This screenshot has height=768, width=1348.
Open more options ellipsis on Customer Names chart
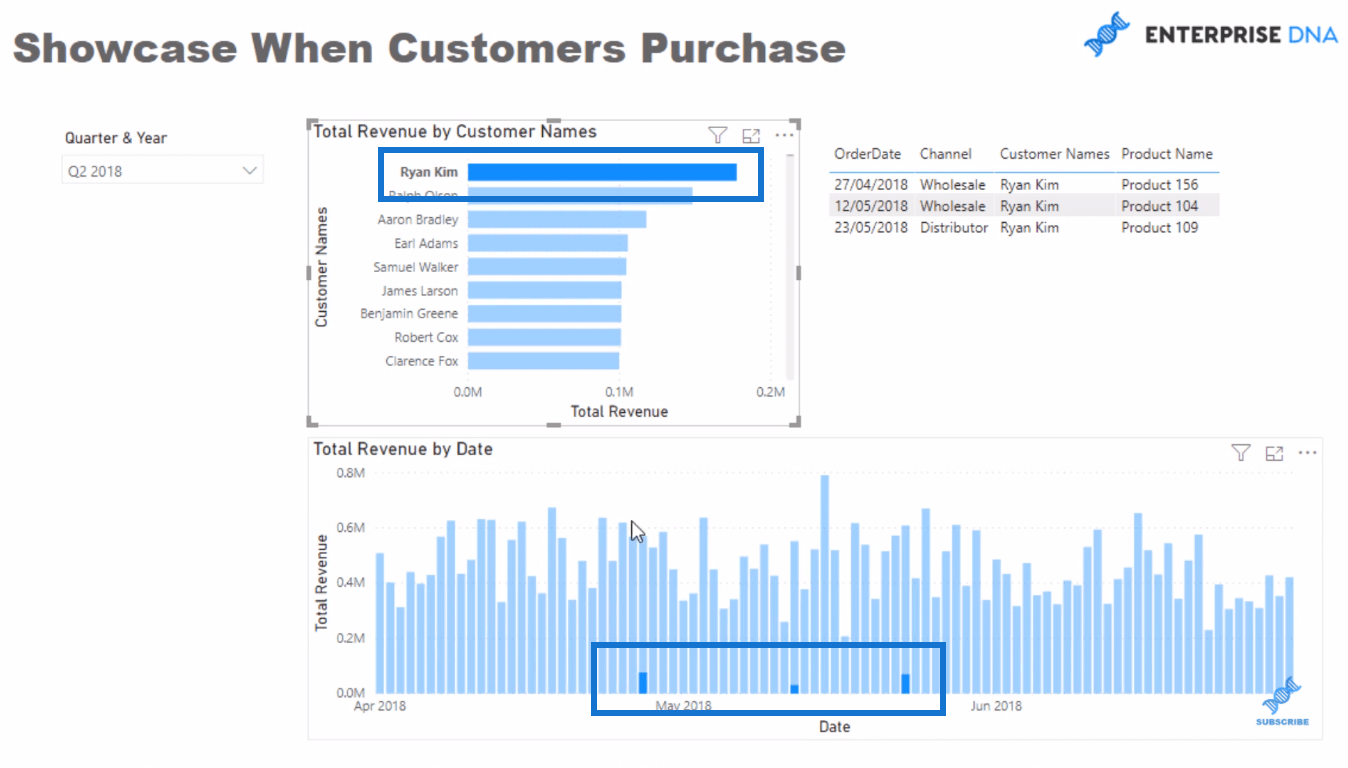click(784, 135)
